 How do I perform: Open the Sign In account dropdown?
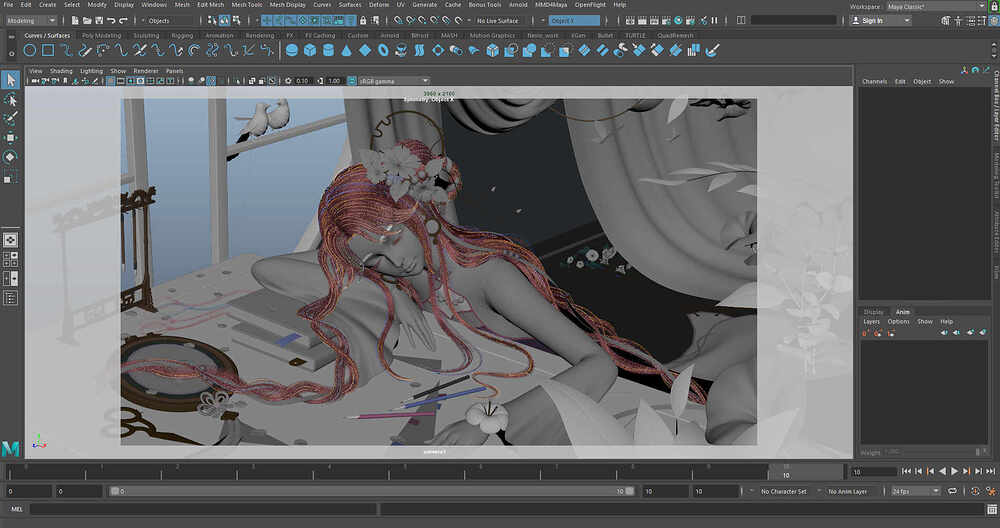click(x=881, y=20)
